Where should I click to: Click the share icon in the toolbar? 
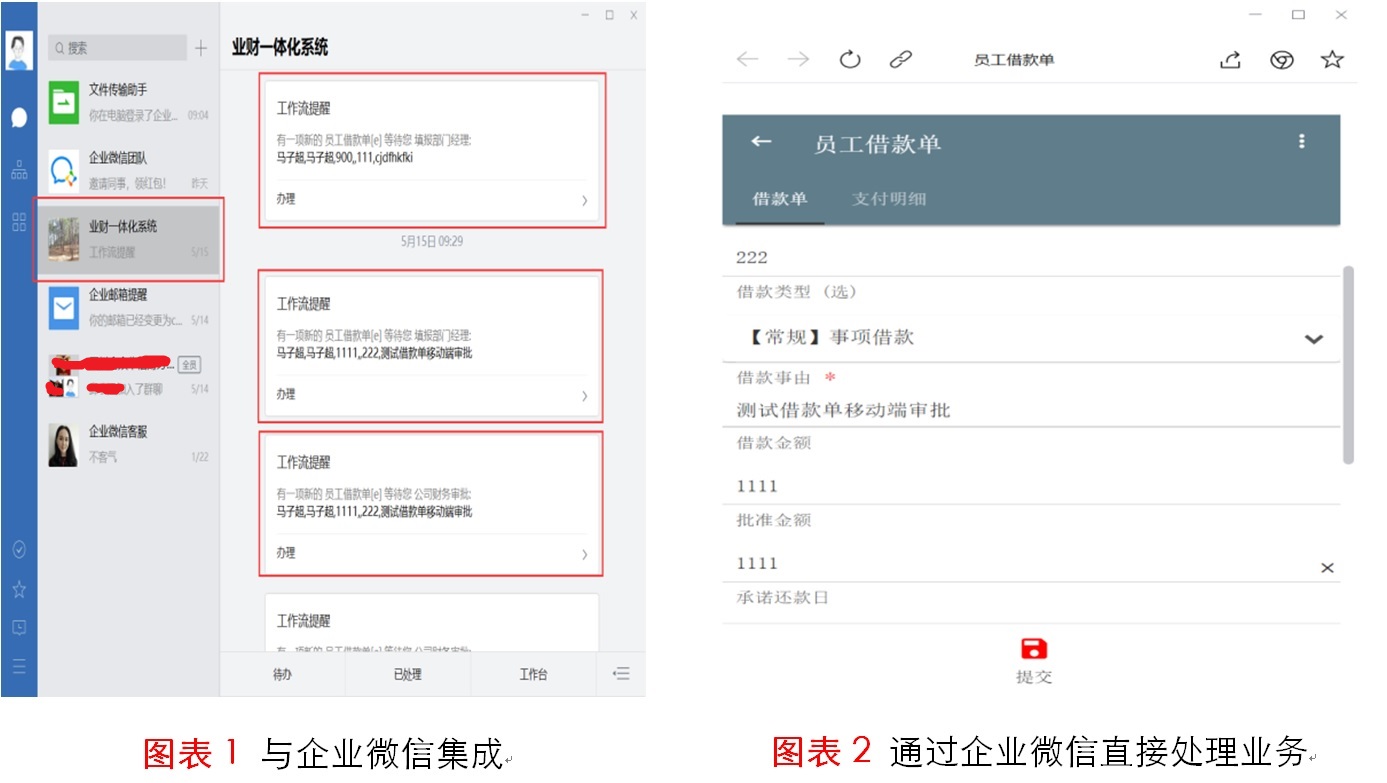click(1230, 60)
